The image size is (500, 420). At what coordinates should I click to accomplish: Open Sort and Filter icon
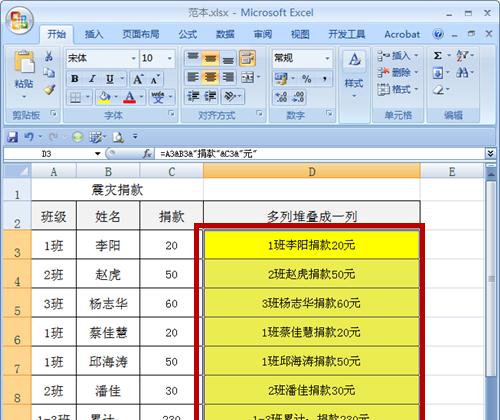pos(463,55)
